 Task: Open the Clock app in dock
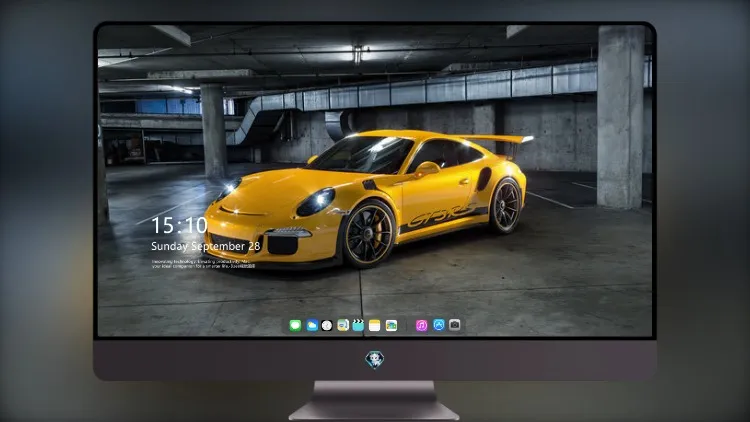pos(327,326)
